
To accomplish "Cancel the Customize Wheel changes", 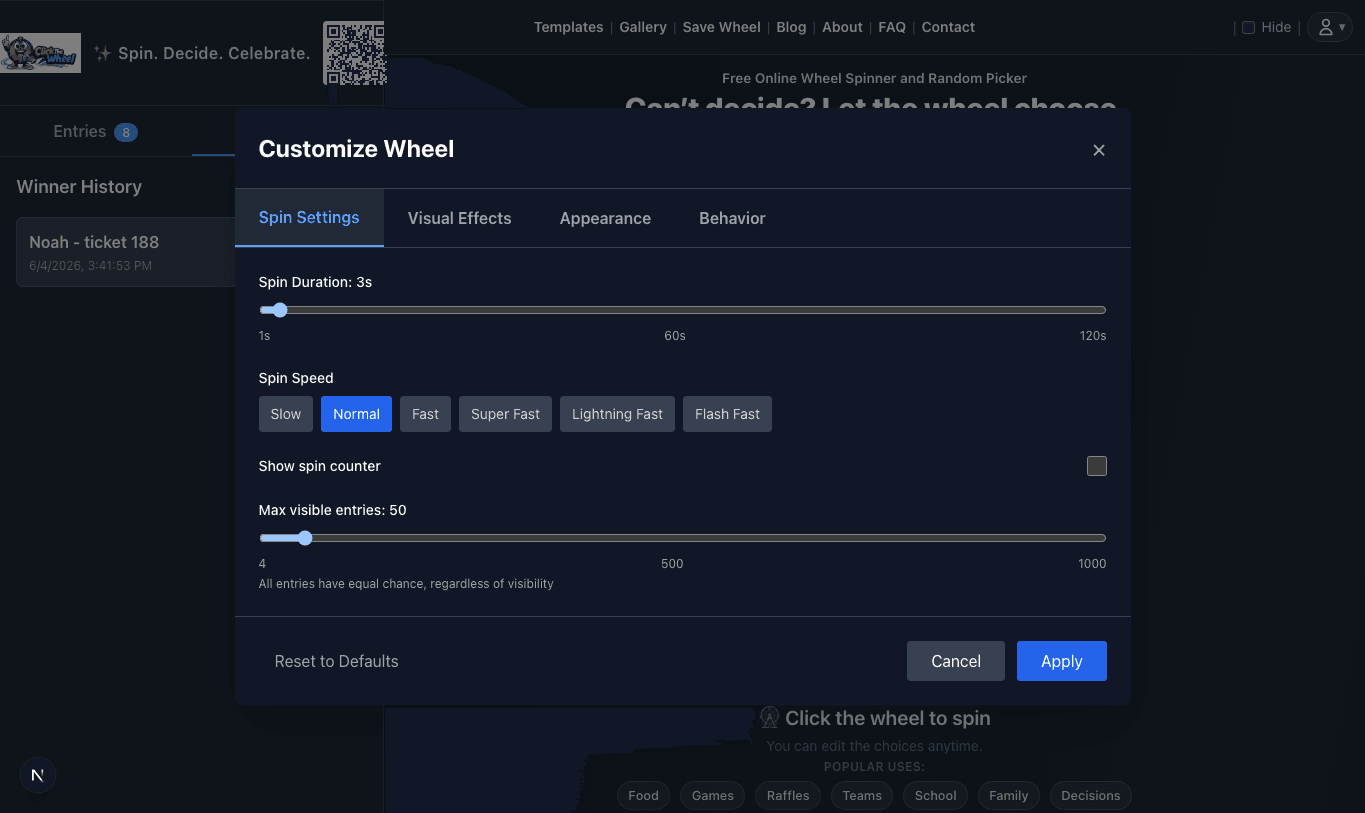I will pos(956,661).
